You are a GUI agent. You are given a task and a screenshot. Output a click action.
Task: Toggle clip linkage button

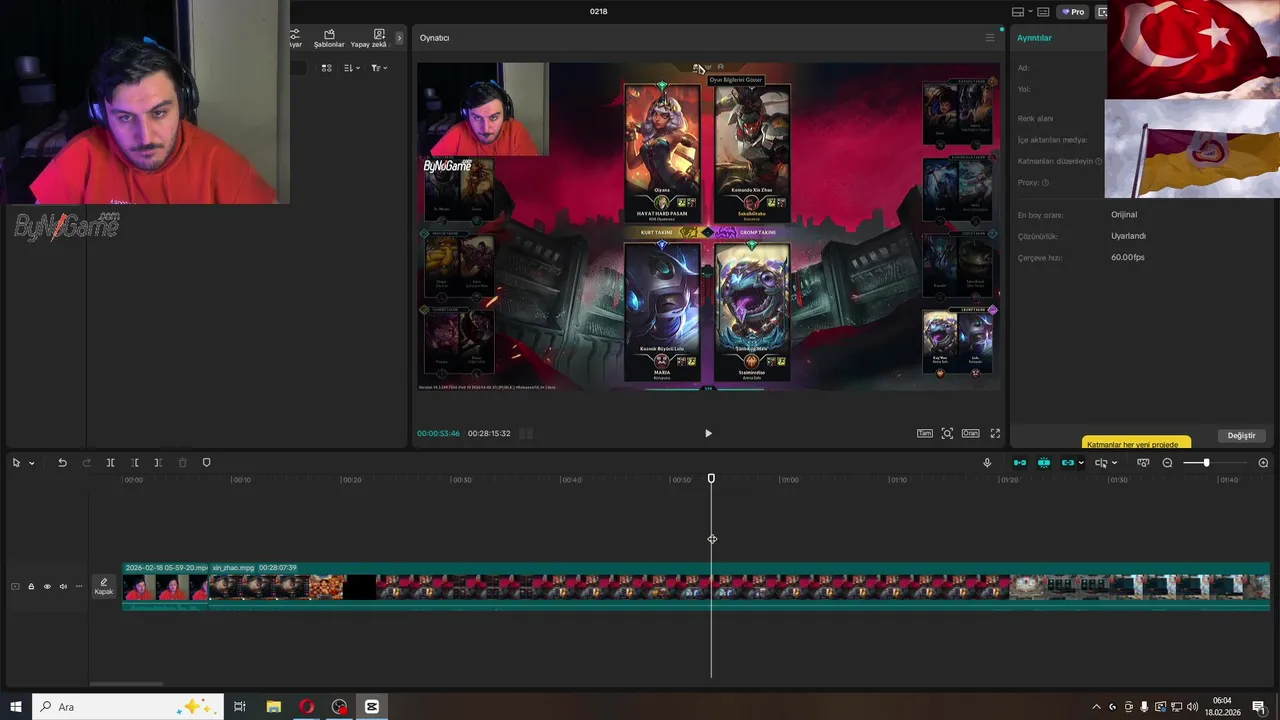pyautogui.click(x=1067, y=463)
